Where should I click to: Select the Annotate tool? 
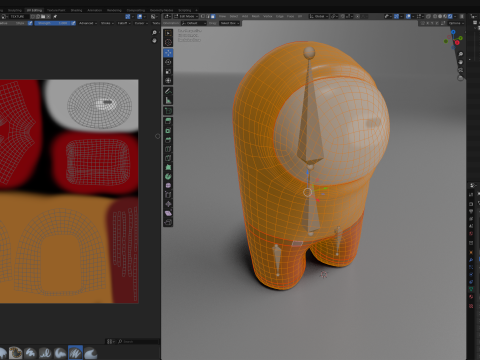pyautogui.click(x=168, y=91)
